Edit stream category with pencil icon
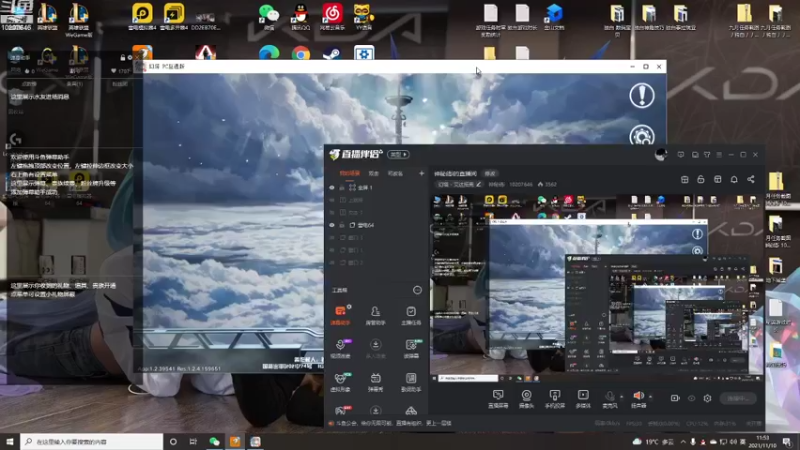 (x=479, y=184)
